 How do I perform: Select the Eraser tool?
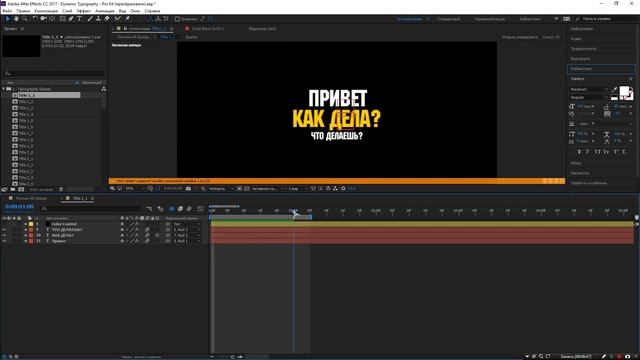107,19
